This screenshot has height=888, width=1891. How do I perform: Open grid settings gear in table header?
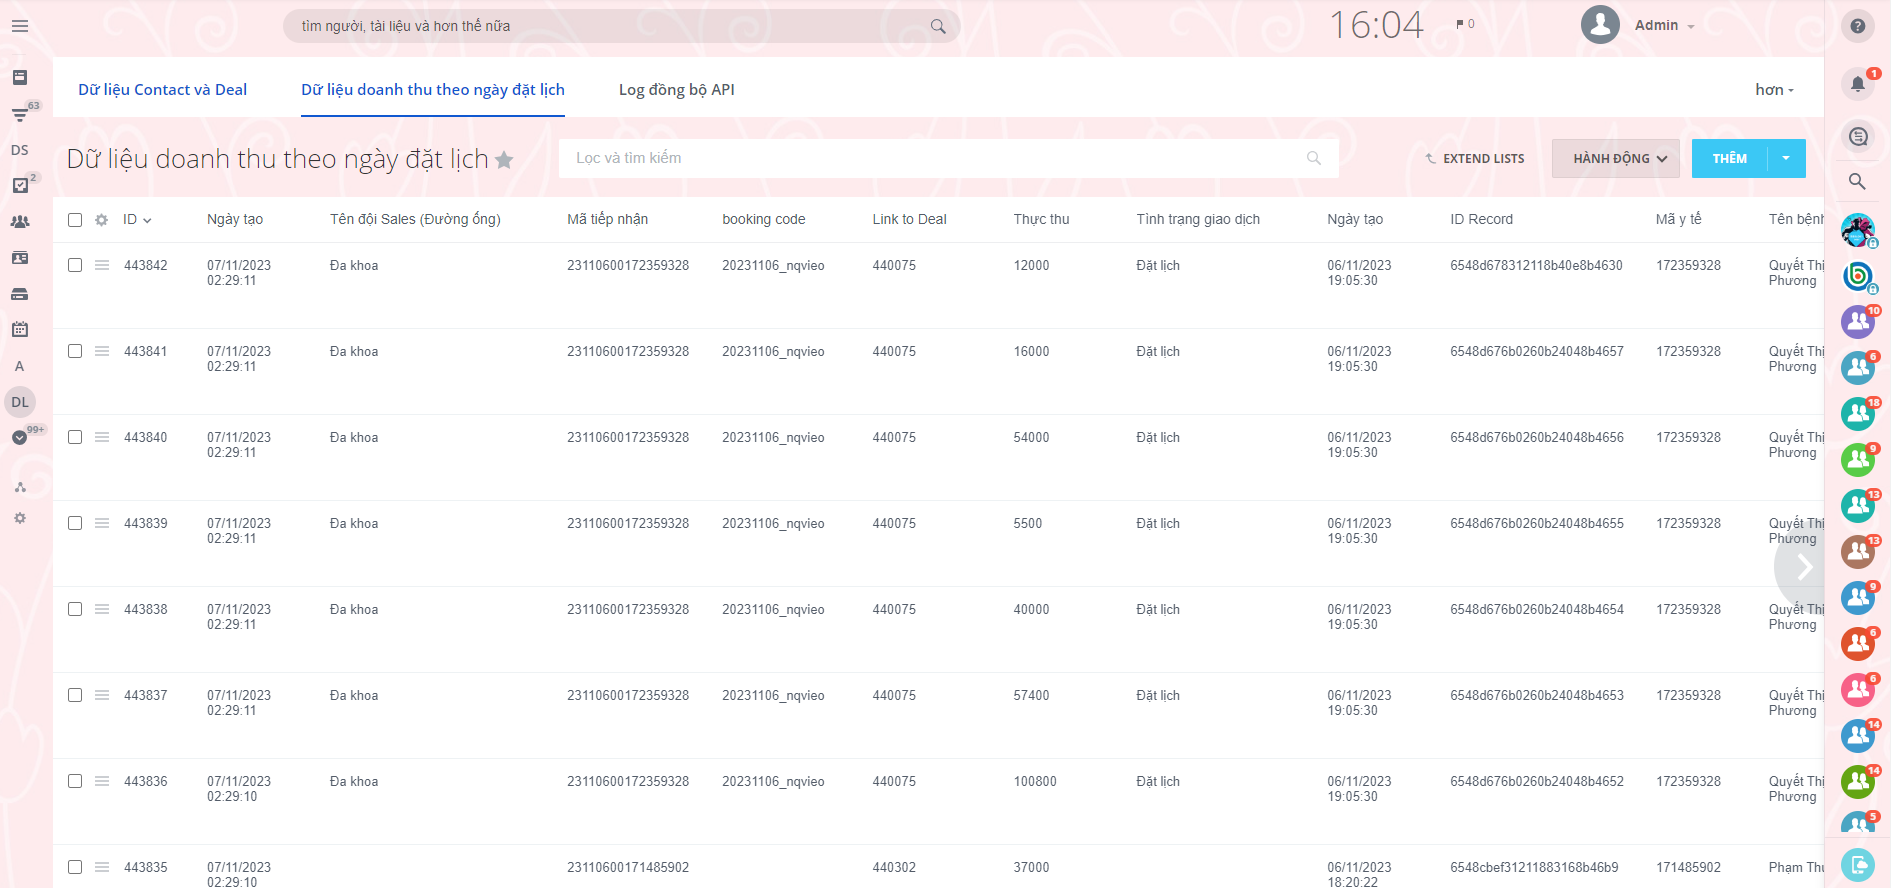[x=101, y=220]
